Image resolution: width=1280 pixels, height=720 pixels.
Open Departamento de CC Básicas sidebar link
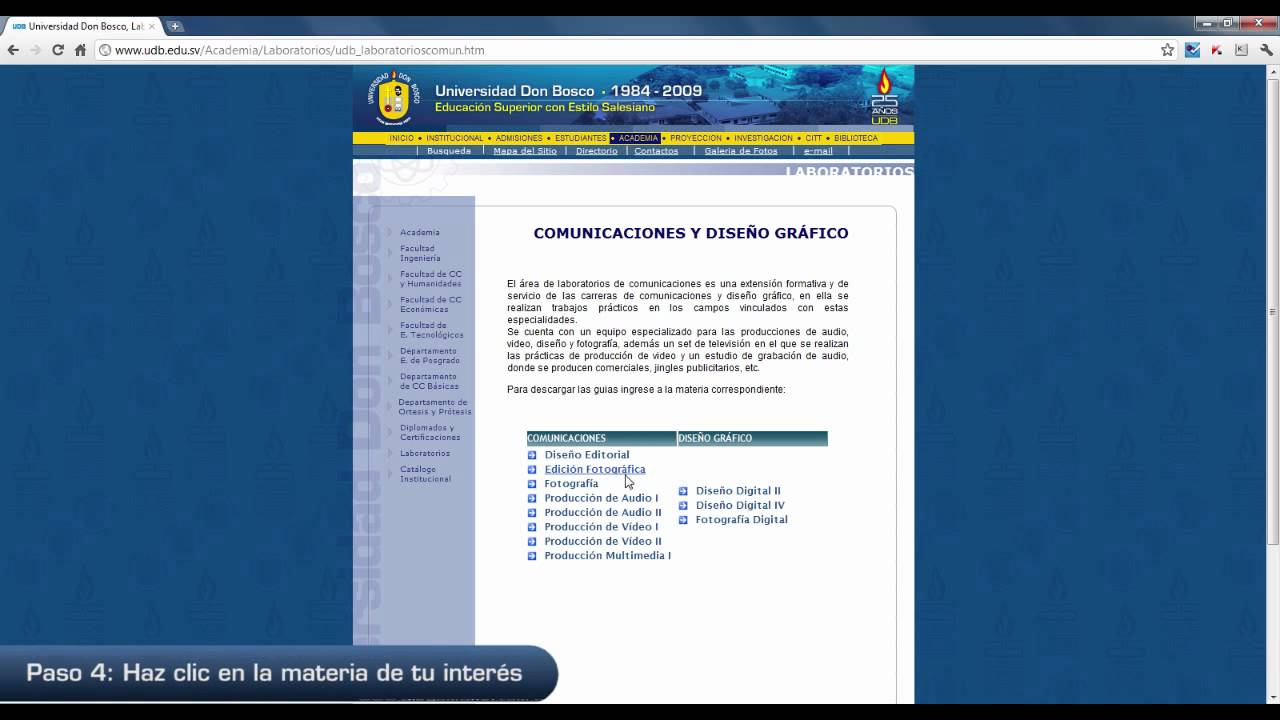click(x=429, y=382)
